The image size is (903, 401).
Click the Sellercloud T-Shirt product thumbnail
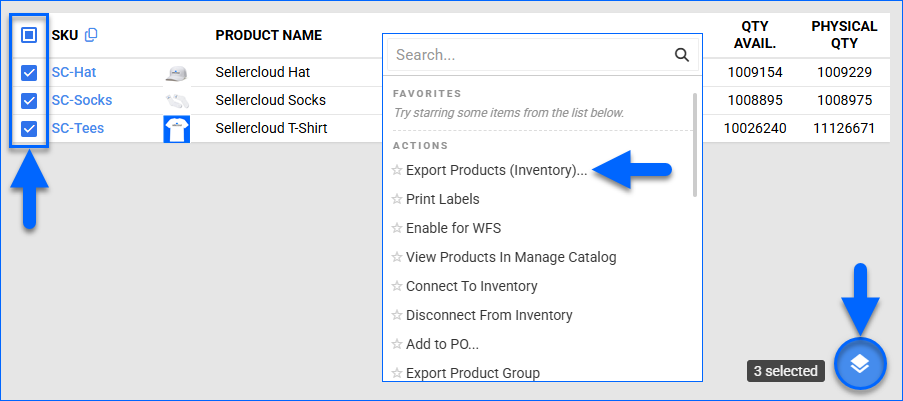(x=176, y=129)
